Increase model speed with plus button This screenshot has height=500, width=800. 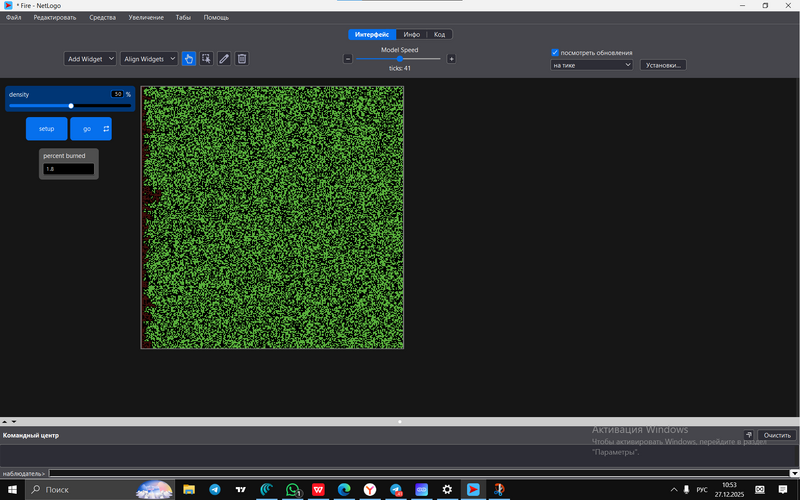coord(451,59)
